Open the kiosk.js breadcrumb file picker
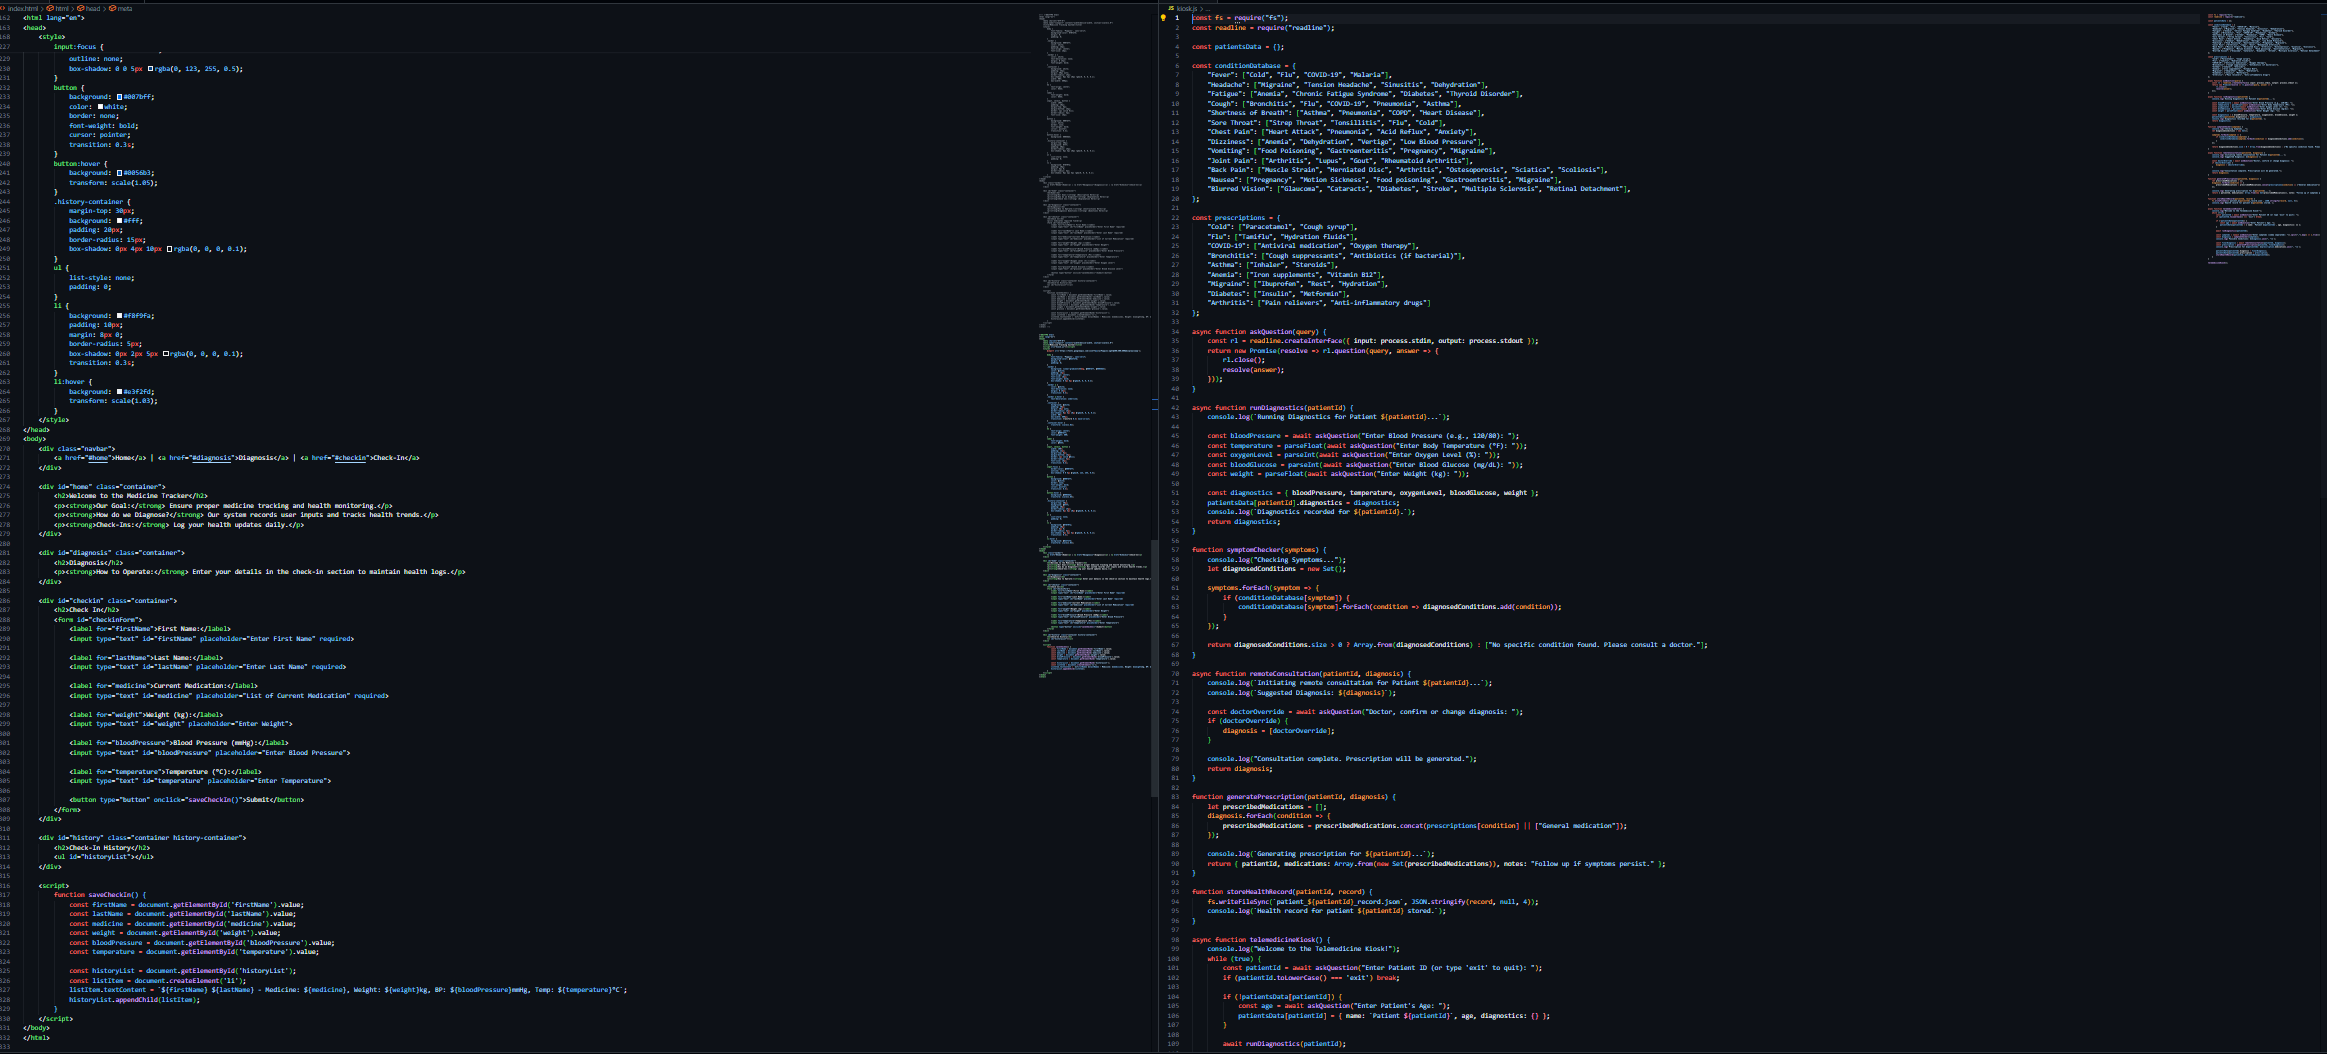 [x=1186, y=8]
